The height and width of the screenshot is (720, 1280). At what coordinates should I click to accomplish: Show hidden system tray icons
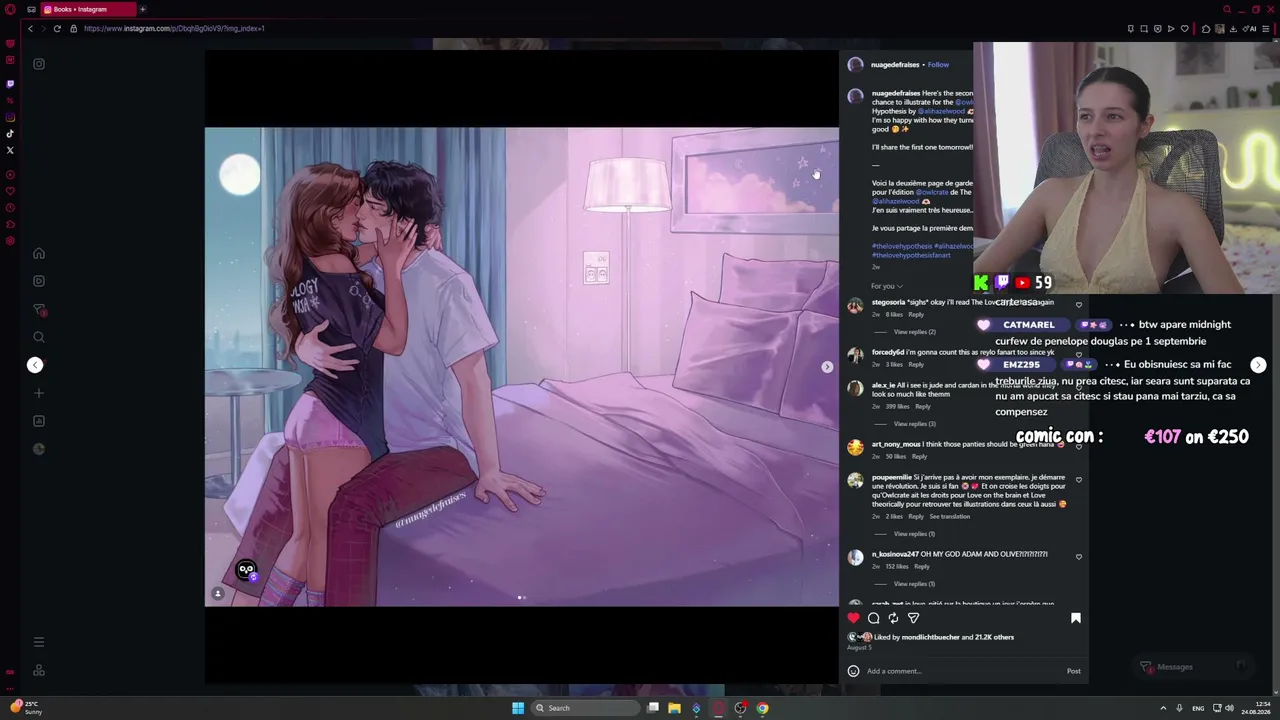1163,708
